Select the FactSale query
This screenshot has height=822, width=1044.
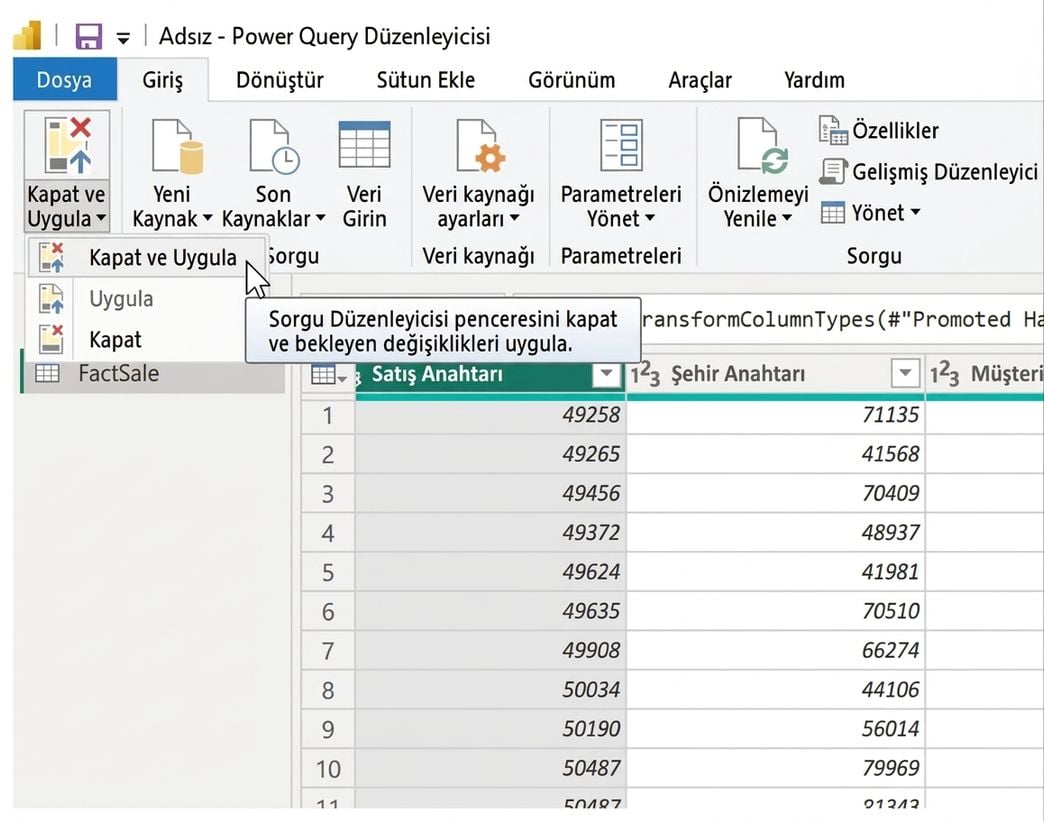(x=154, y=373)
